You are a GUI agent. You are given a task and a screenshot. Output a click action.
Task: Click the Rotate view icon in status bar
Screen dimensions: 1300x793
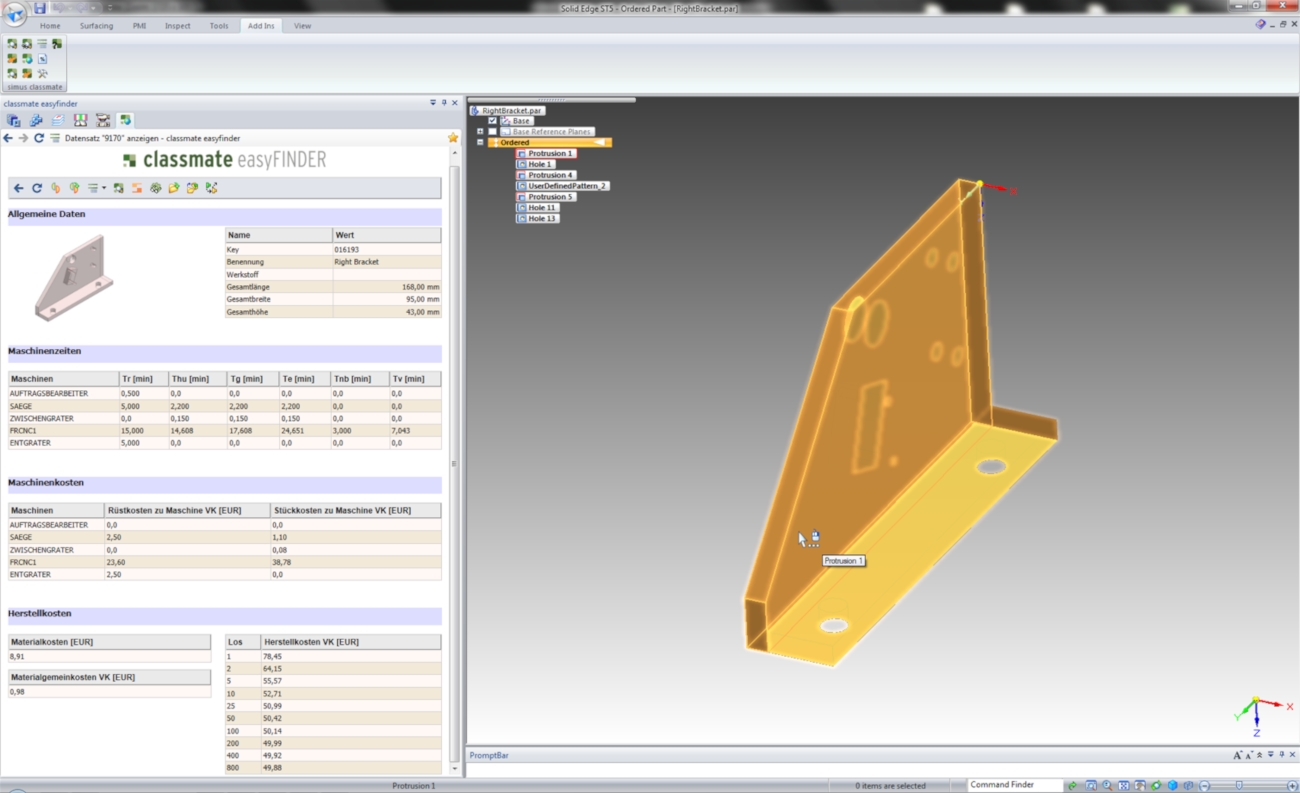[1156, 786]
